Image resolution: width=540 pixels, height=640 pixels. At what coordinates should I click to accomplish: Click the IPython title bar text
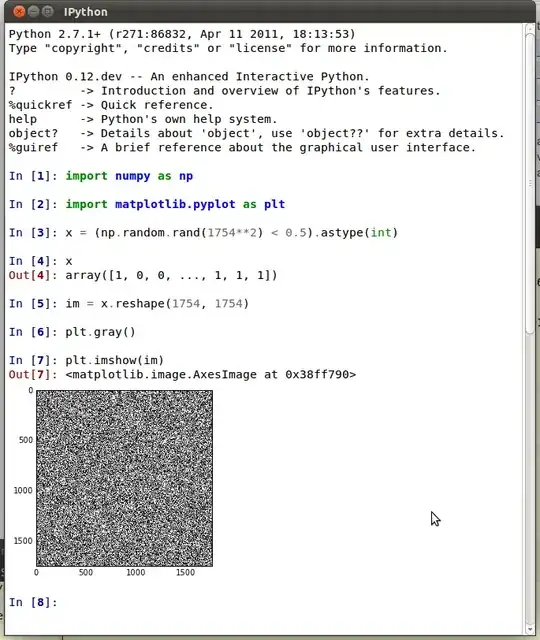[x=86, y=12]
